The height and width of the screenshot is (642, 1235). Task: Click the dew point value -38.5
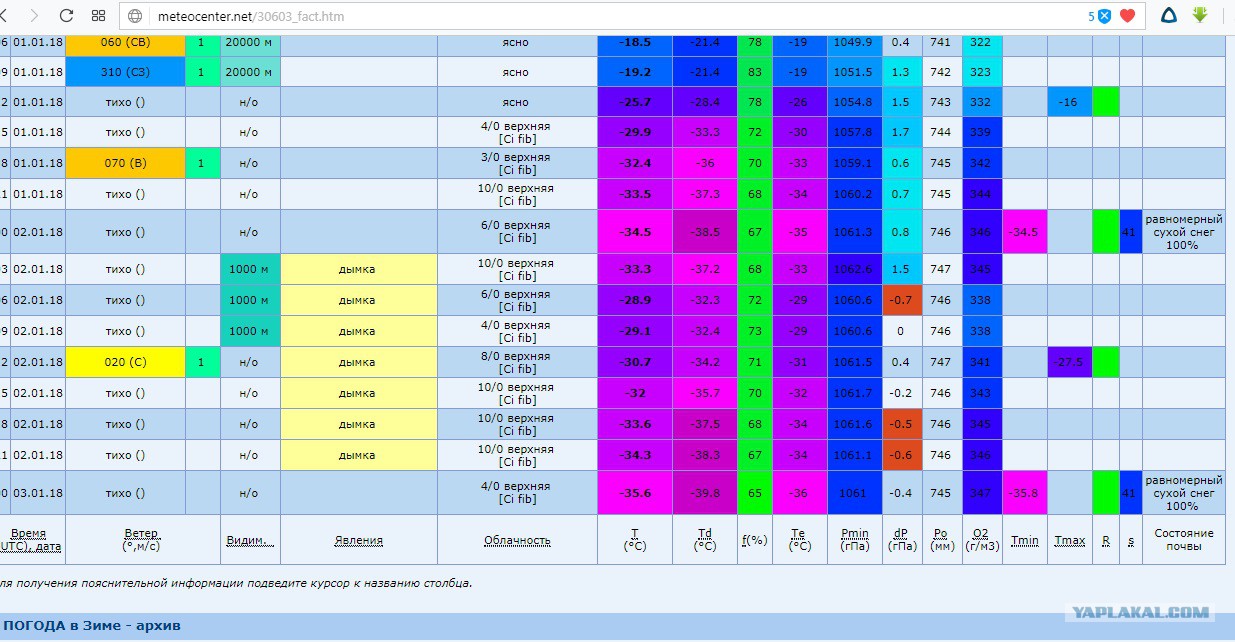tap(705, 232)
